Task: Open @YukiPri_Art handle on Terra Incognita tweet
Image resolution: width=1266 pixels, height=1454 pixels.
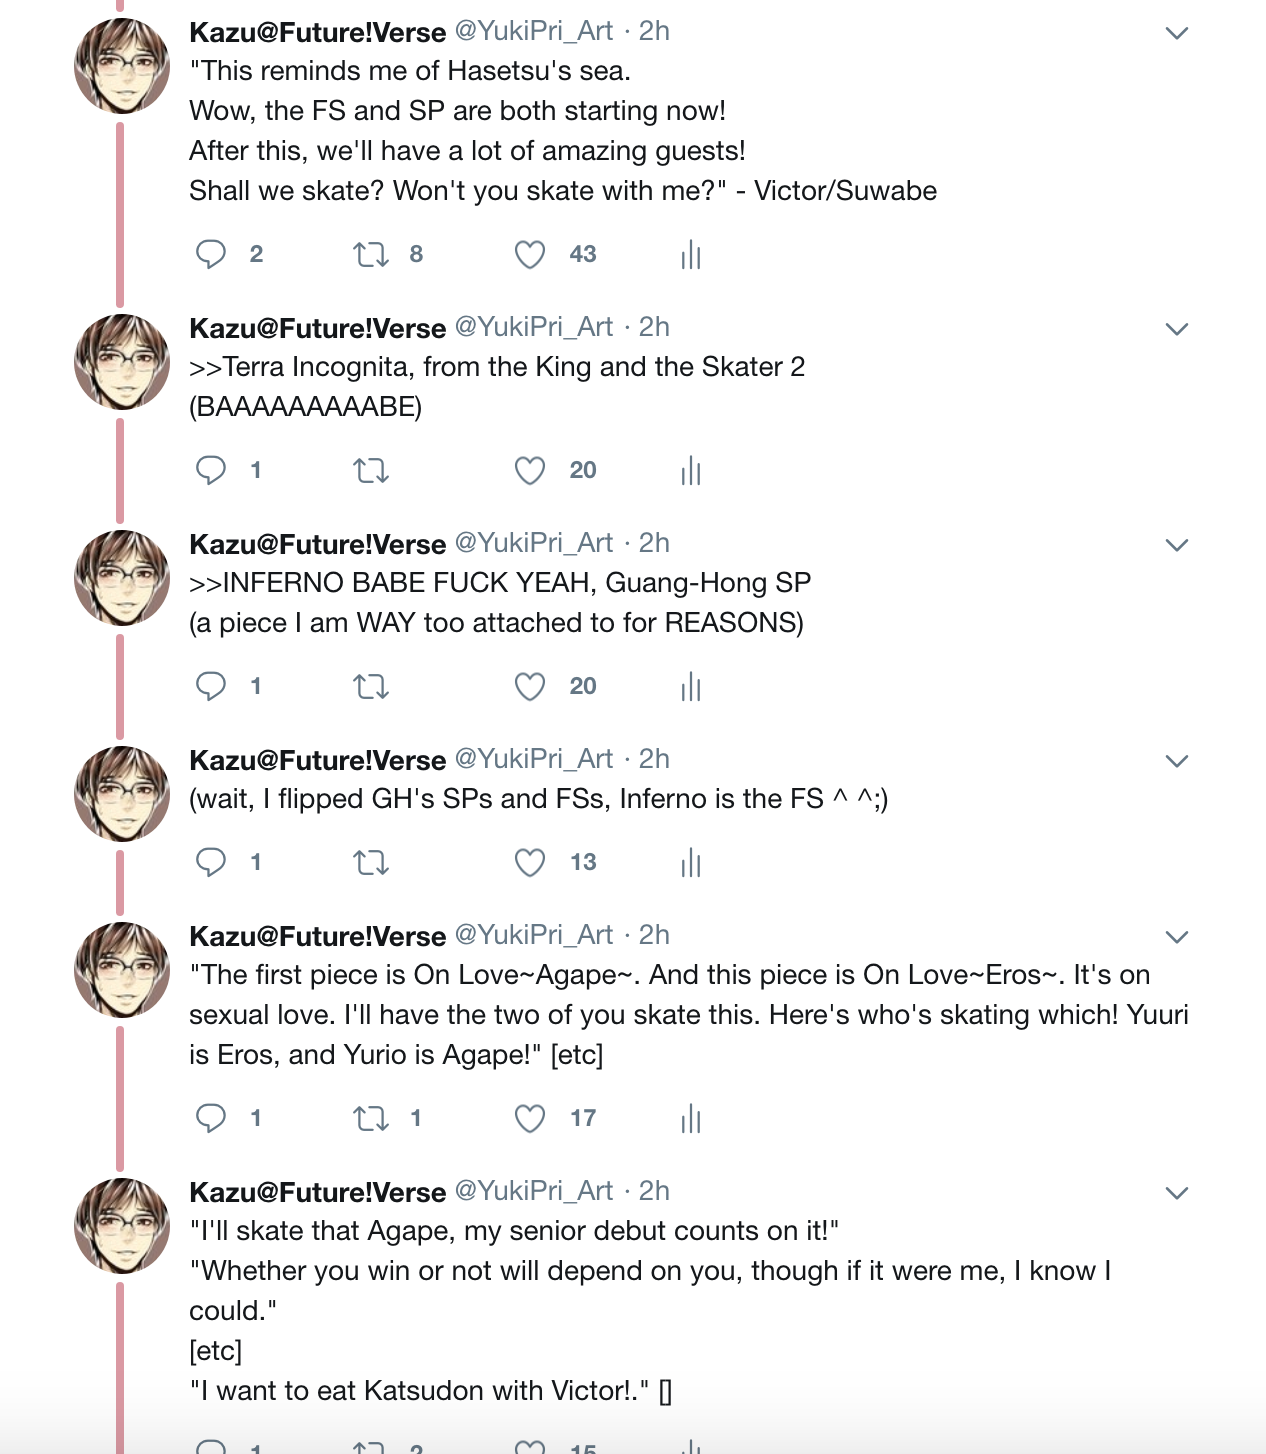Action: point(534,327)
